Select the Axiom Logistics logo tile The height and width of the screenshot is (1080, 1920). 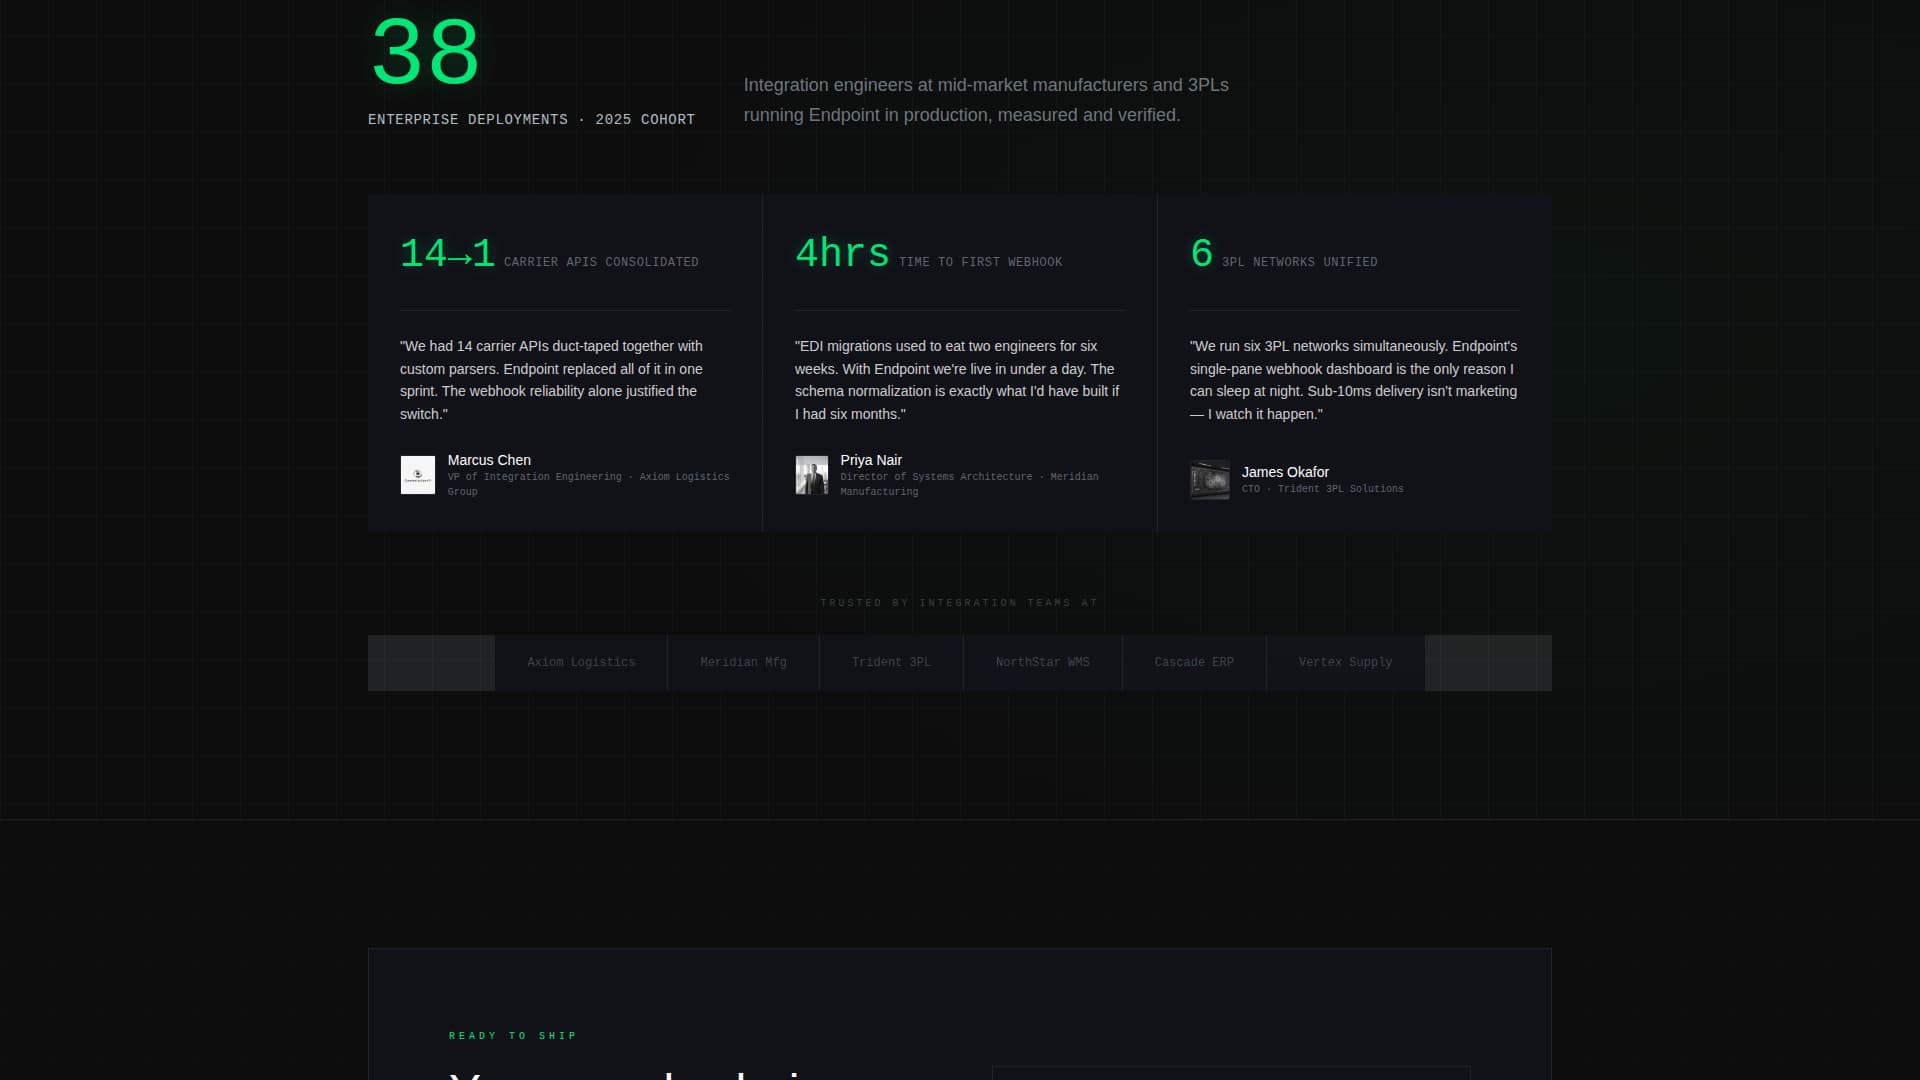pos(581,662)
